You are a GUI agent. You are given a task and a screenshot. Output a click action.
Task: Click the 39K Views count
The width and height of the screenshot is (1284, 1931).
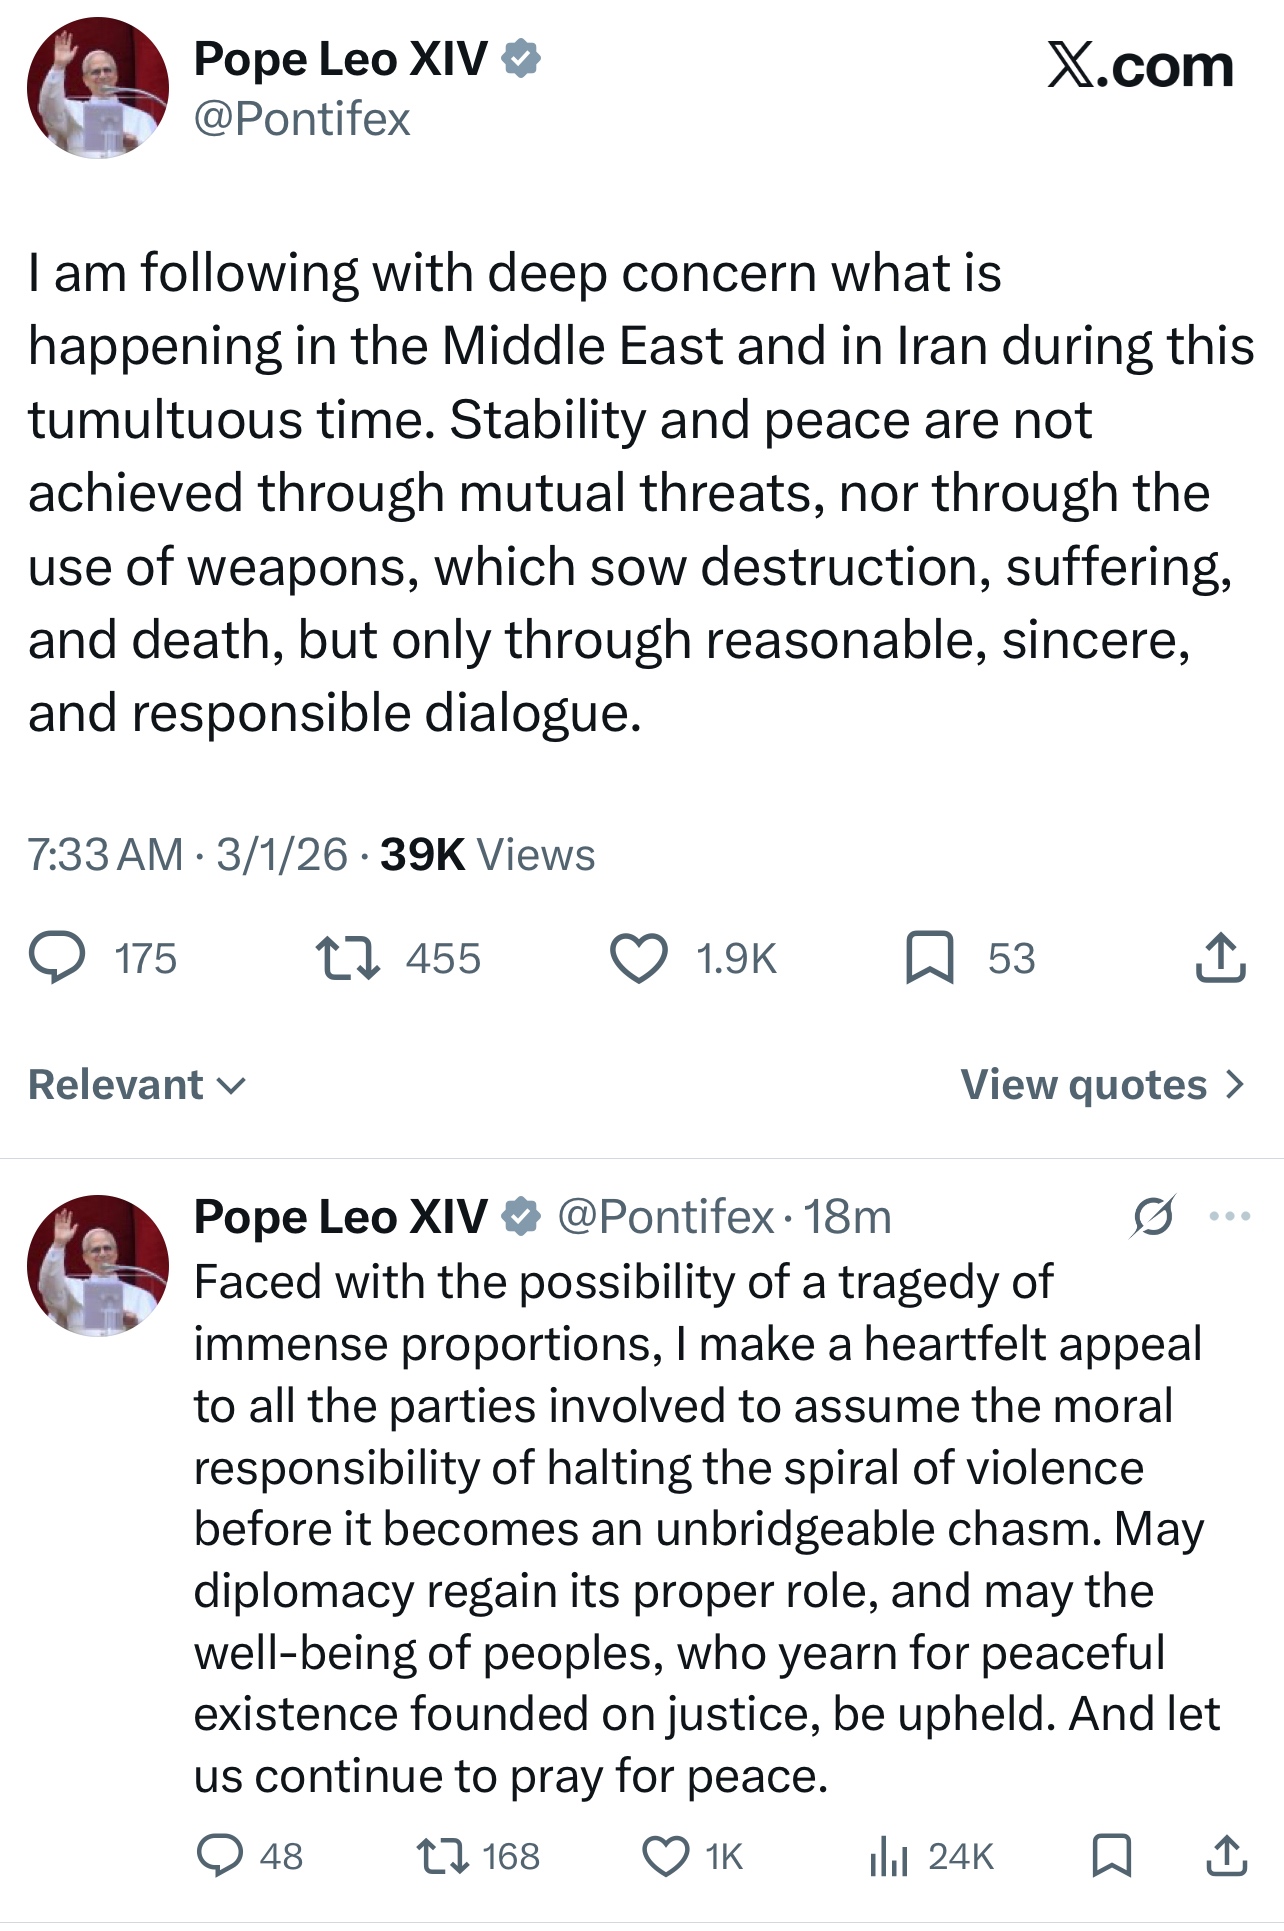point(487,855)
